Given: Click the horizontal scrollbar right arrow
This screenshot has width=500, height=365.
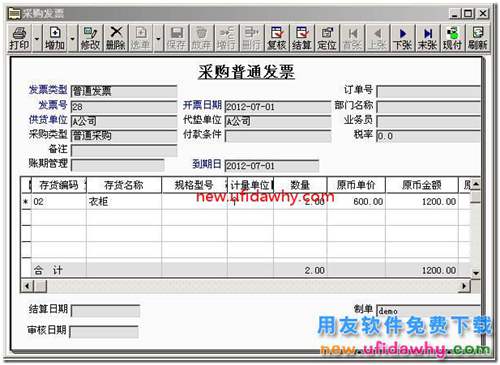Looking at the screenshot, I should pyautogui.click(x=464, y=286).
